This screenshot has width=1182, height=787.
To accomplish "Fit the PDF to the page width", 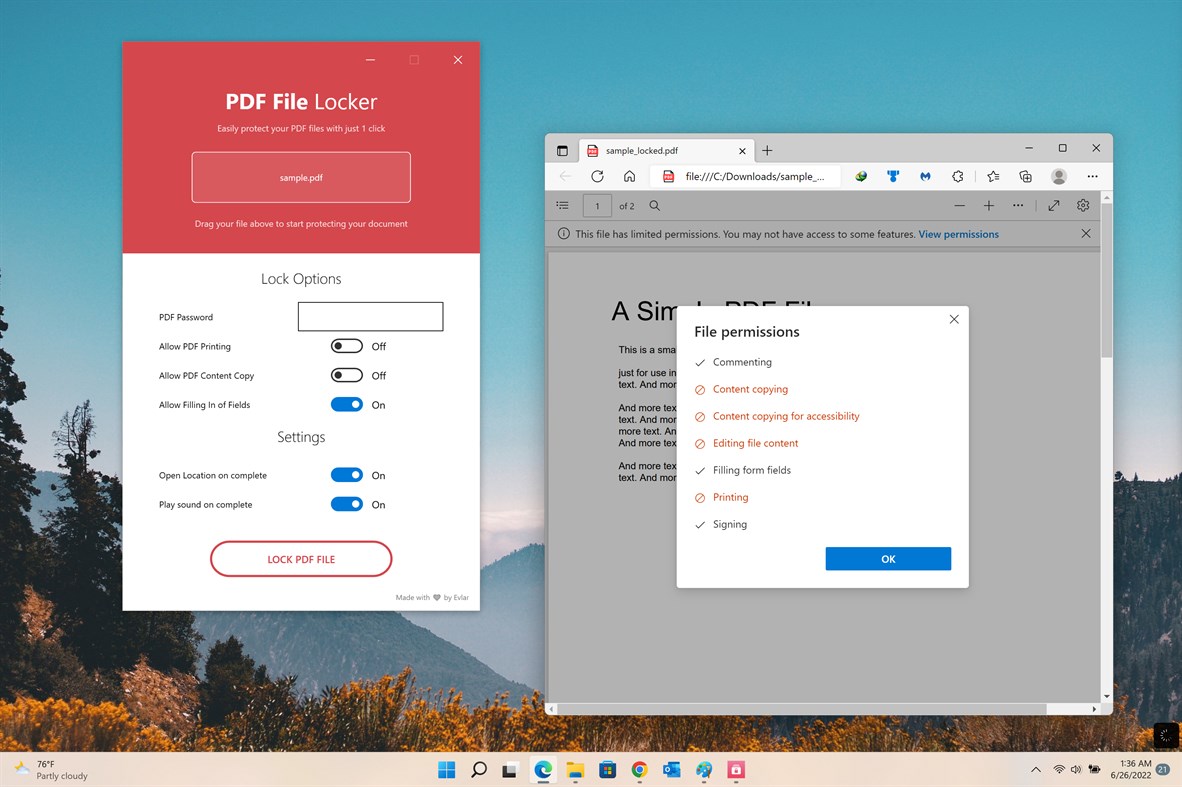I will 1053,205.
